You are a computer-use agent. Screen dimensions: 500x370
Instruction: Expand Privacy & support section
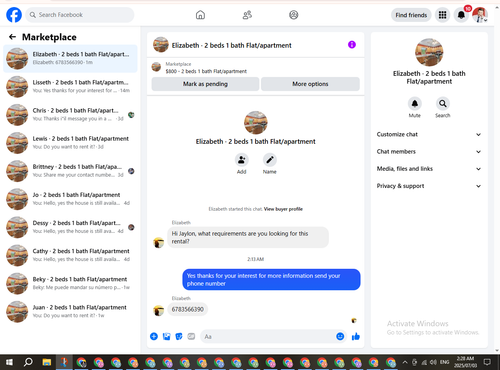429,186
